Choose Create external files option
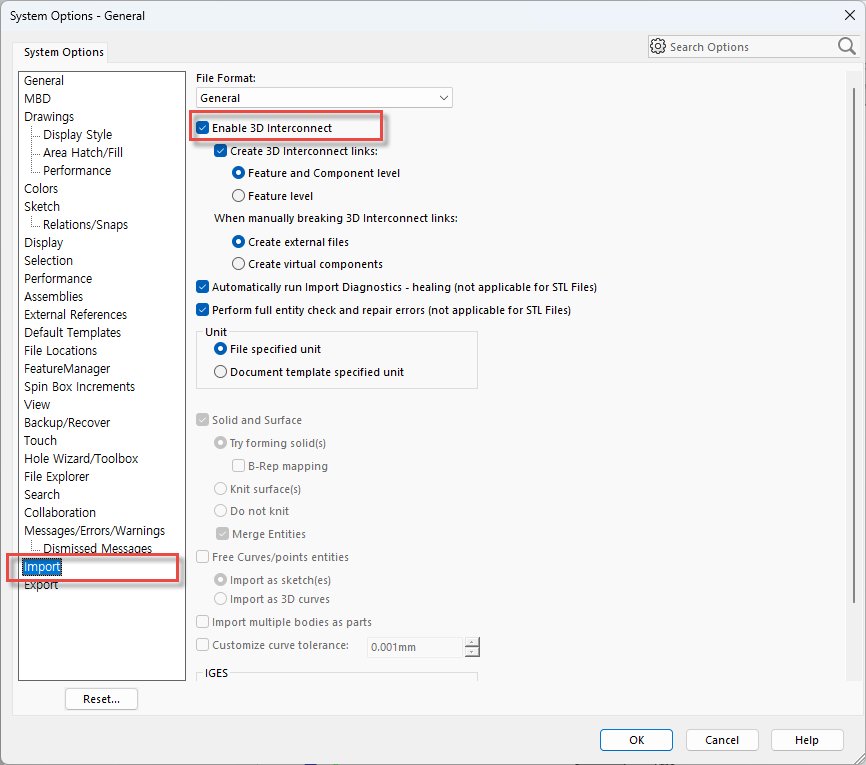Viewport: 866px width, 765px height. (238, 242)
